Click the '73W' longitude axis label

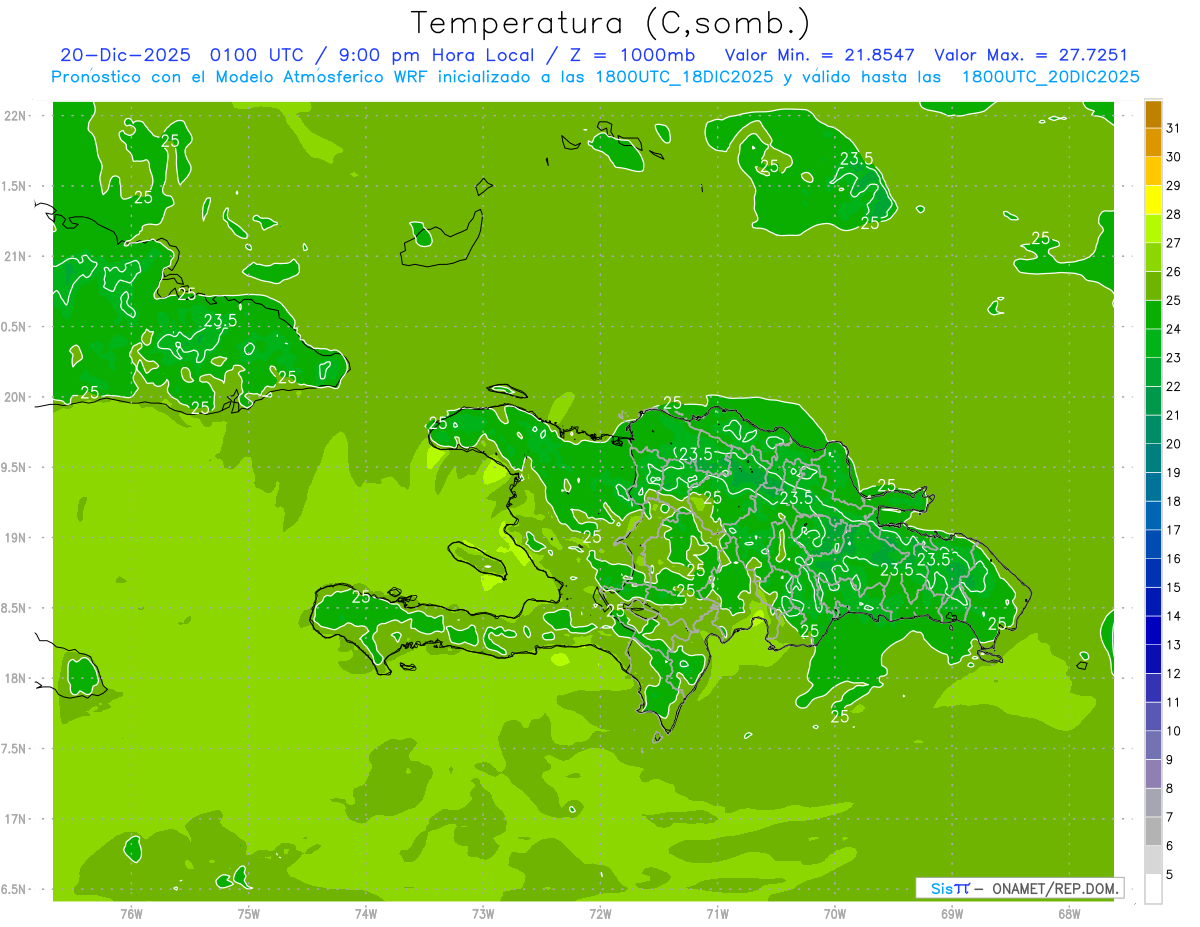pos(483,913)
